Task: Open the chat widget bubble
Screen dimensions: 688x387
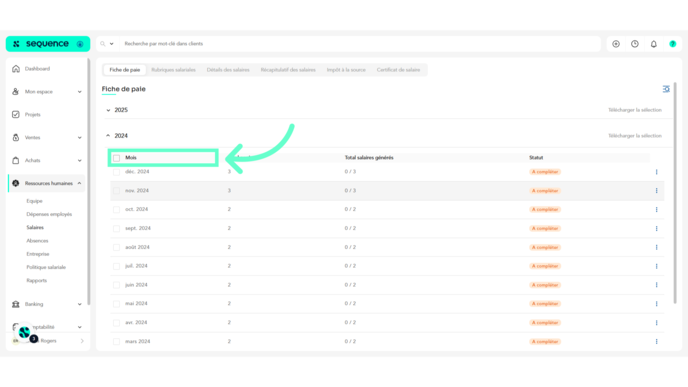Action: tap(25, 332)
